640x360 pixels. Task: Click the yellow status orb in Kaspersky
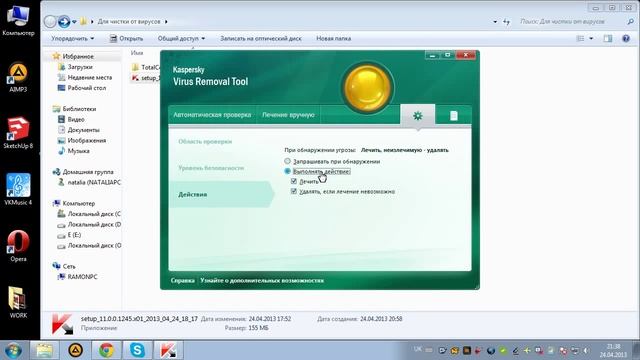coord(367,87)
